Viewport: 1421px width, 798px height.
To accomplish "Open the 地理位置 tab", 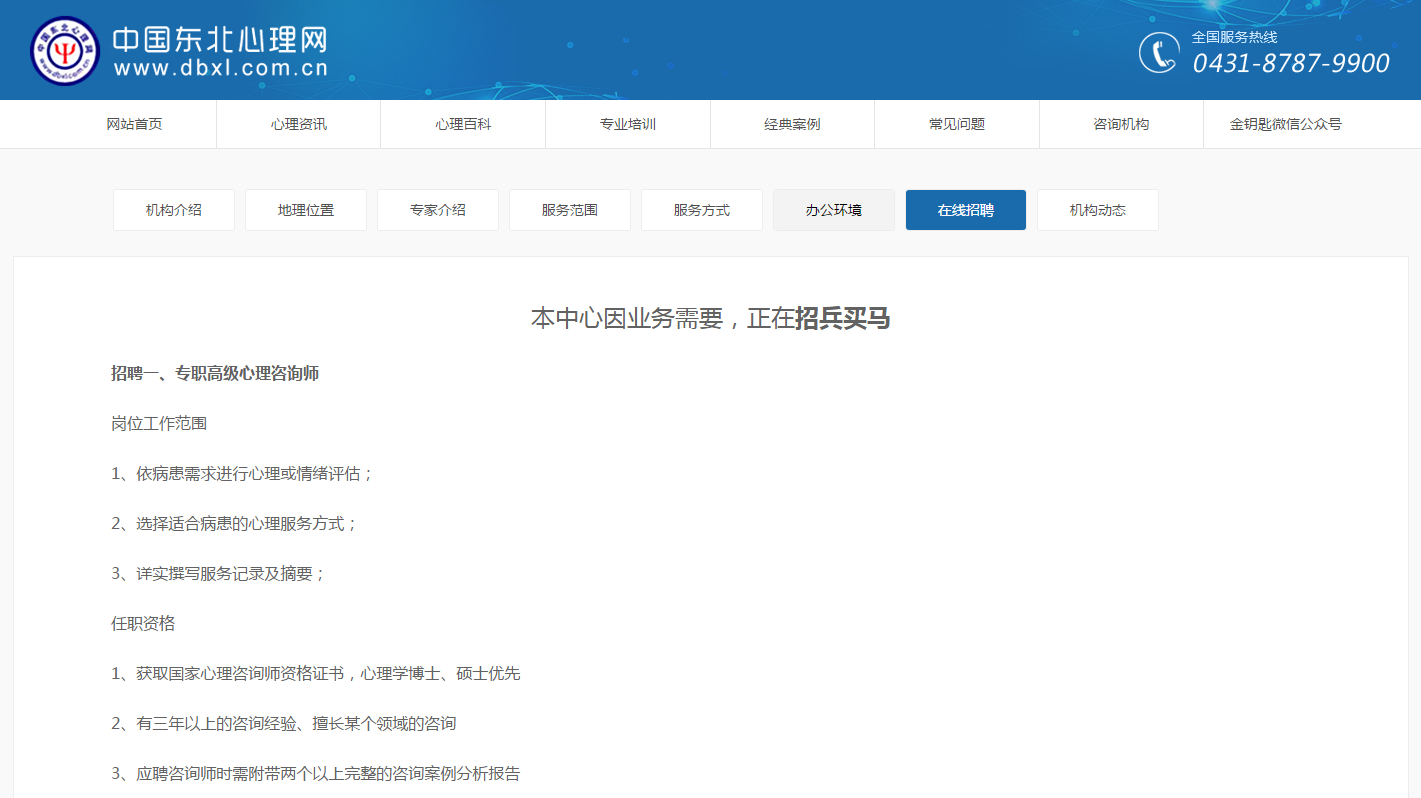I will pos(306,210).
